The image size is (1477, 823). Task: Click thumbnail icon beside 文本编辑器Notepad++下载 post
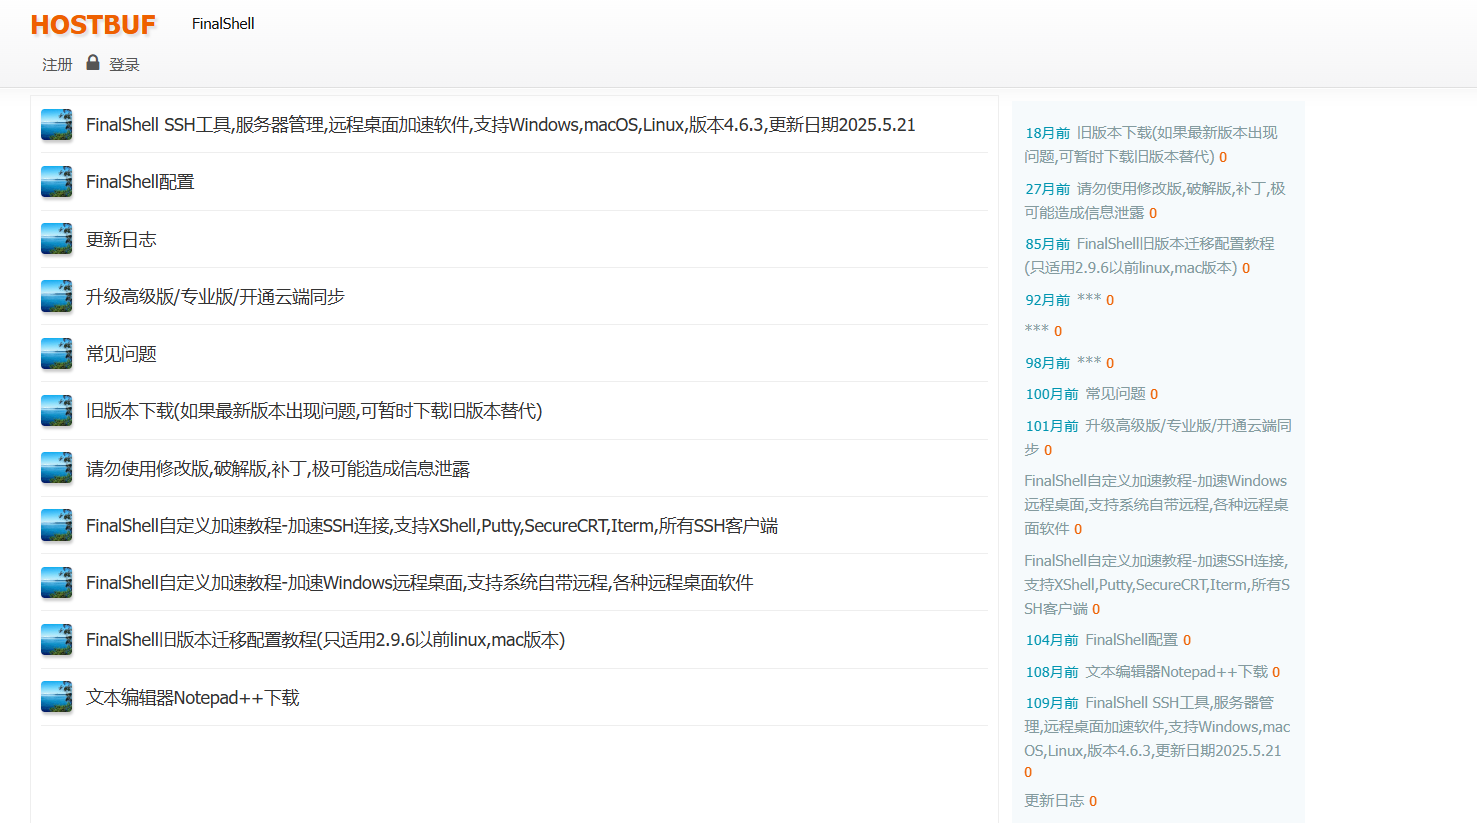coord(56,697)
